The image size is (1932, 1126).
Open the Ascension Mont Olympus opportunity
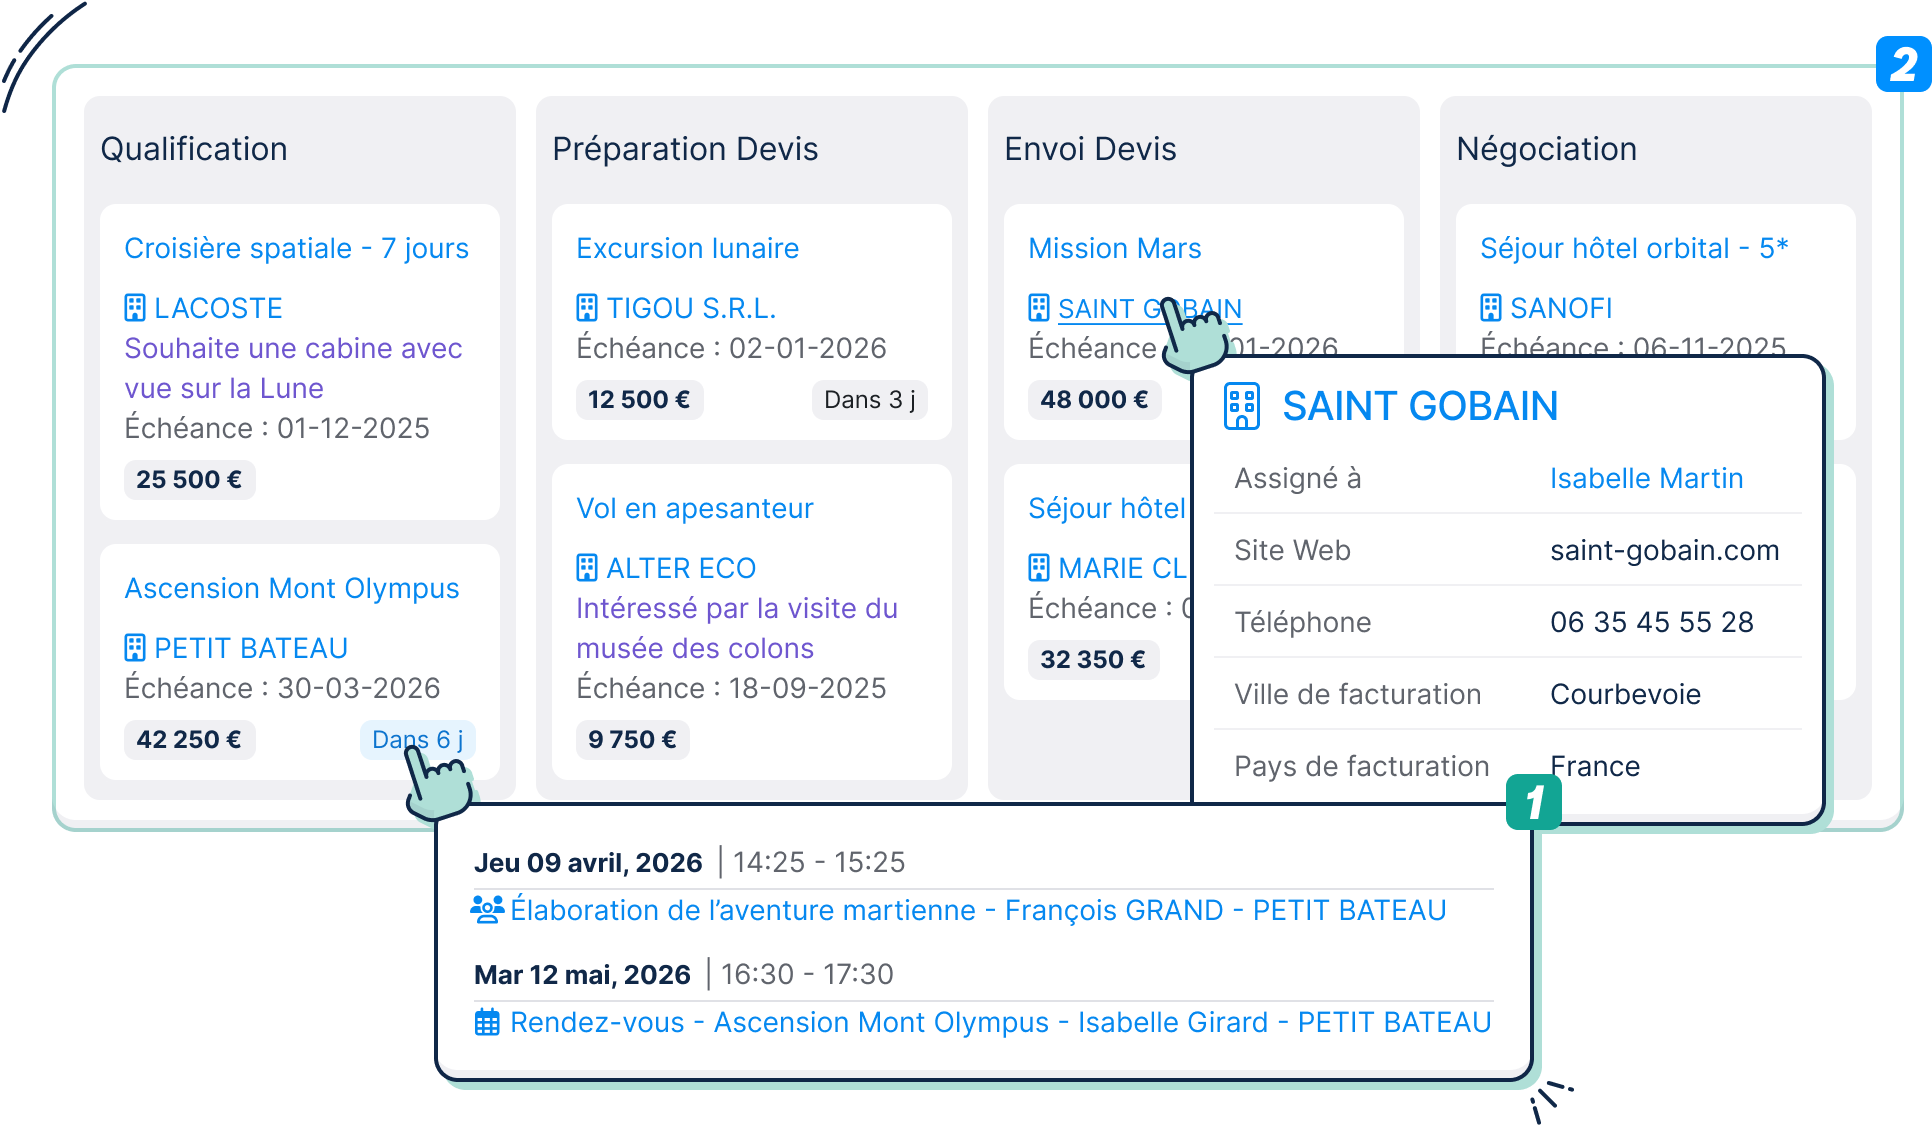292,588
